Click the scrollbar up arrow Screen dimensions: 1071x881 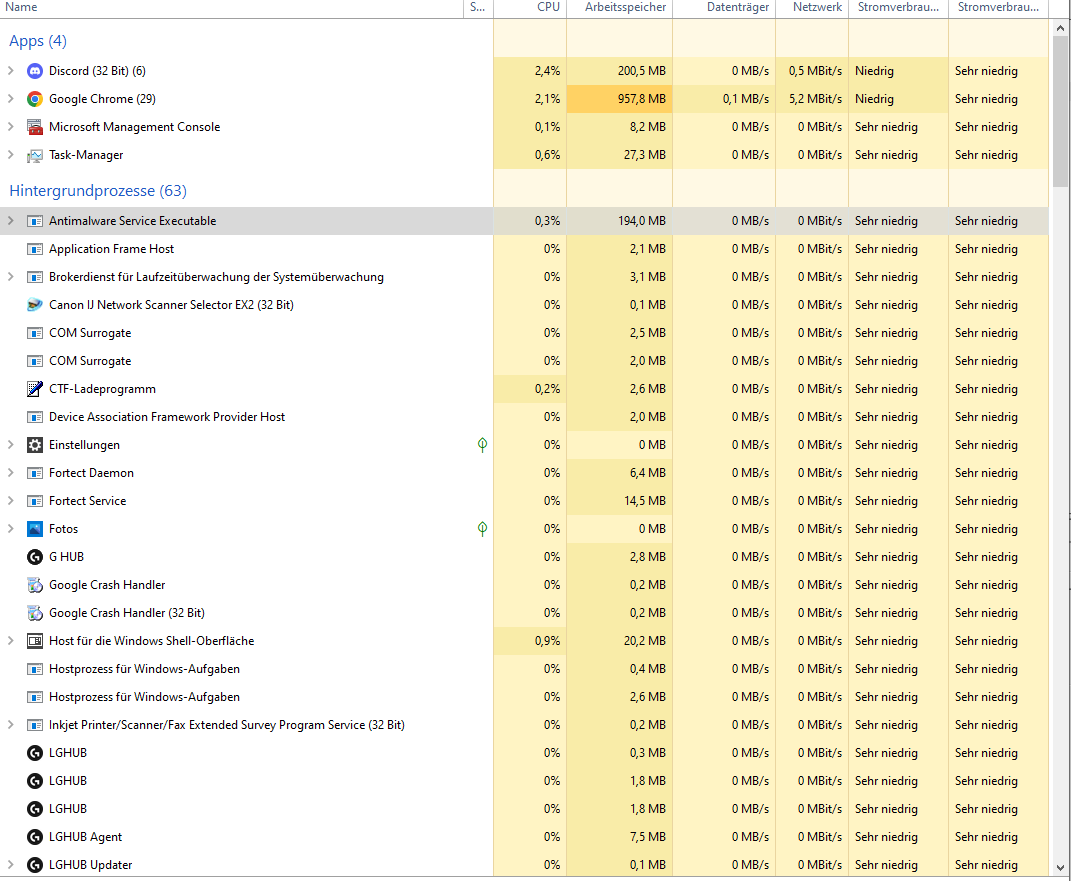click(1060, 29)
